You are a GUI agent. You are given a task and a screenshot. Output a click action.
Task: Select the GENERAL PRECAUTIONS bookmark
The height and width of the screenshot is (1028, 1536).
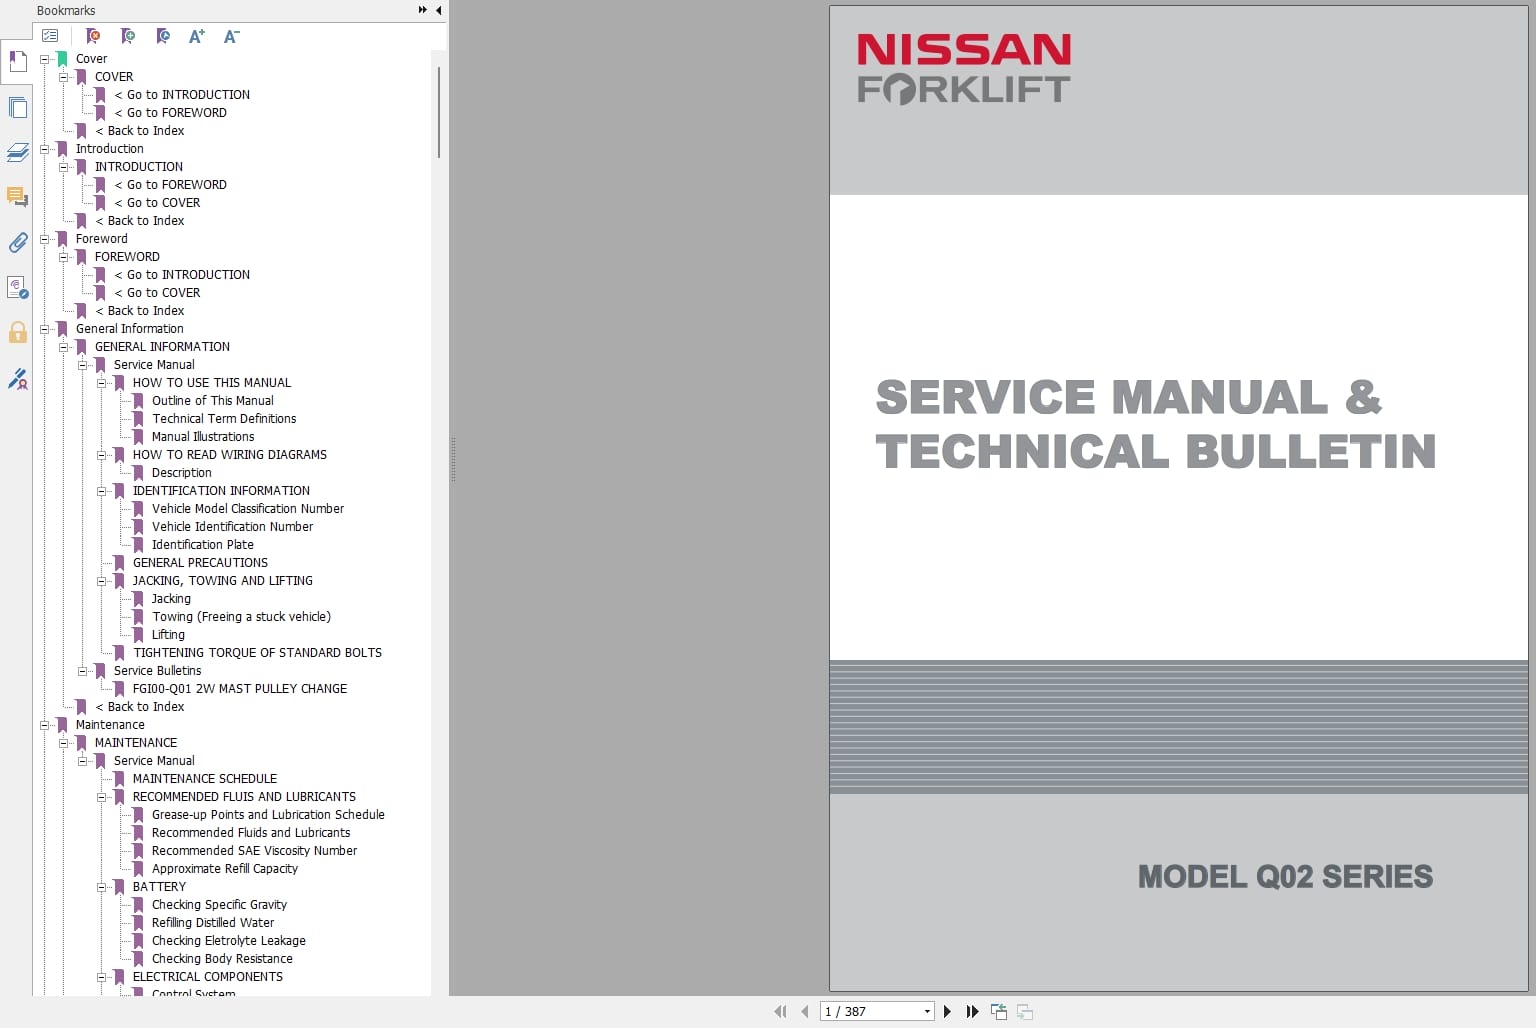click(x=200, y=563)
